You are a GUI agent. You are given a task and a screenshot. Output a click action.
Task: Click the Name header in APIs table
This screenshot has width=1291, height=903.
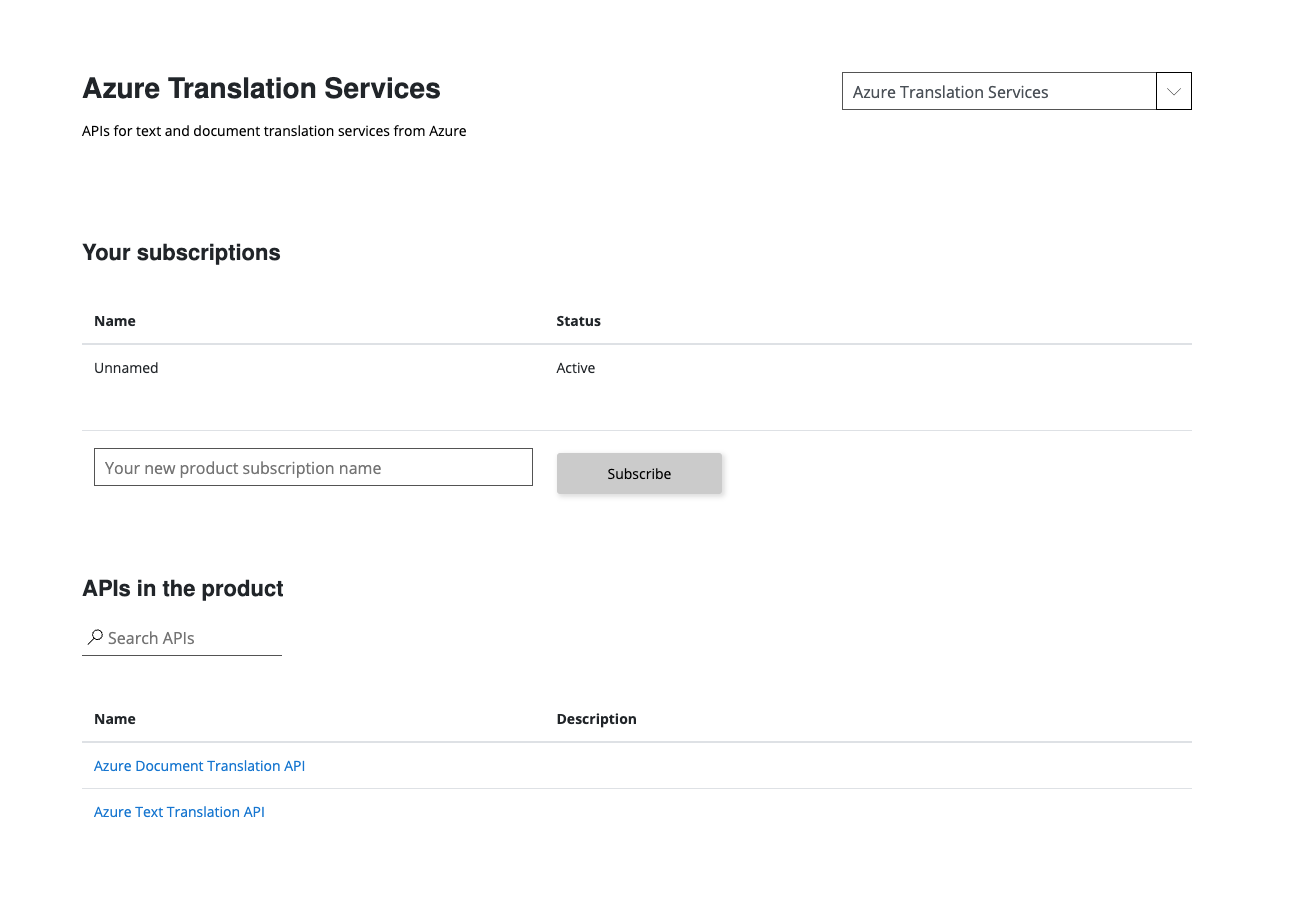115,719
